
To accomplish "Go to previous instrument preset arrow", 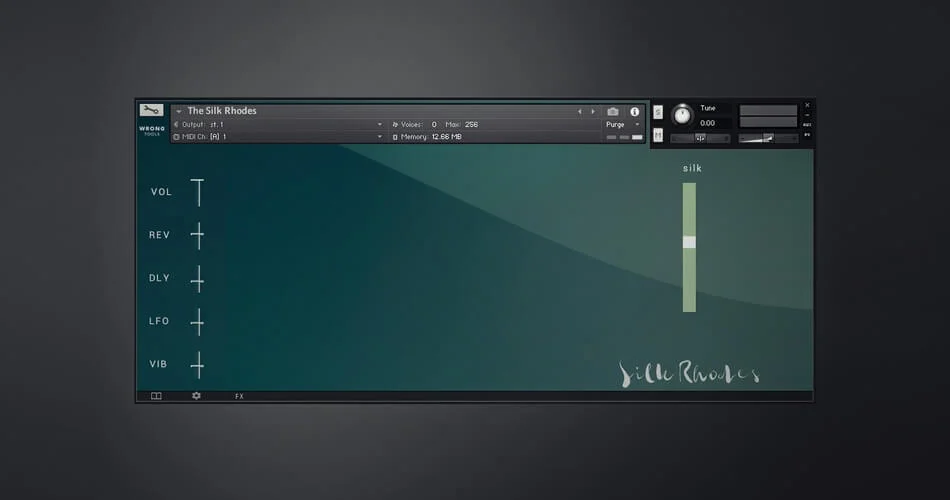I will (x=580, y=112).
